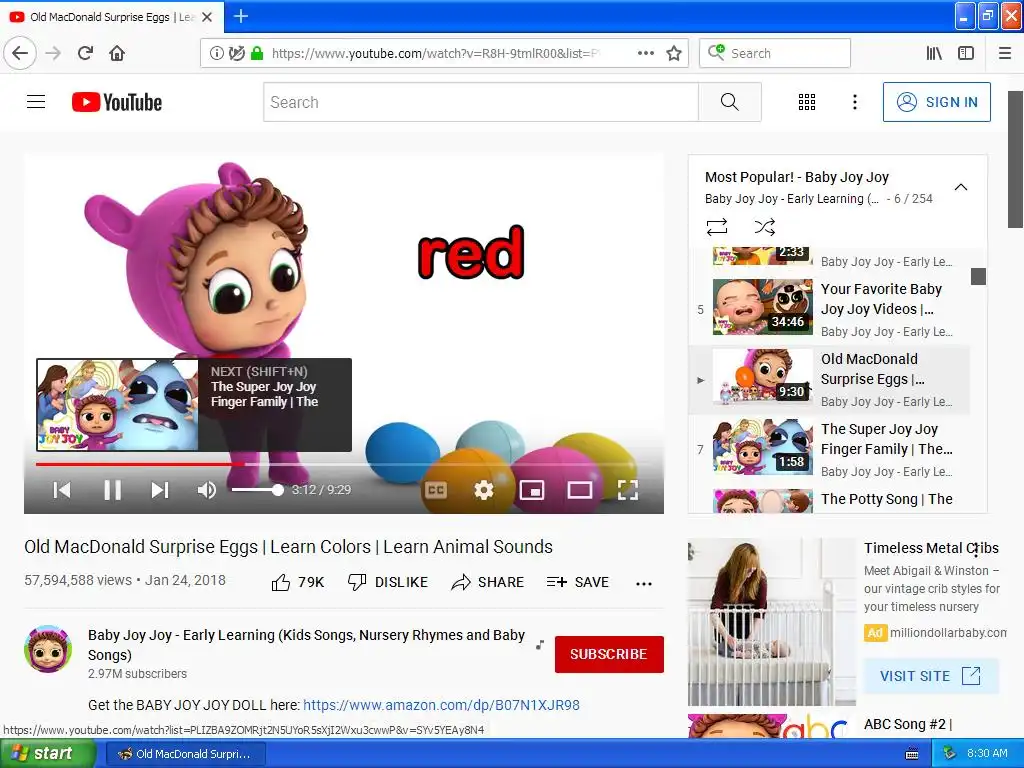
Task: Like the video with thumbs up
Action: click(297, 582)
